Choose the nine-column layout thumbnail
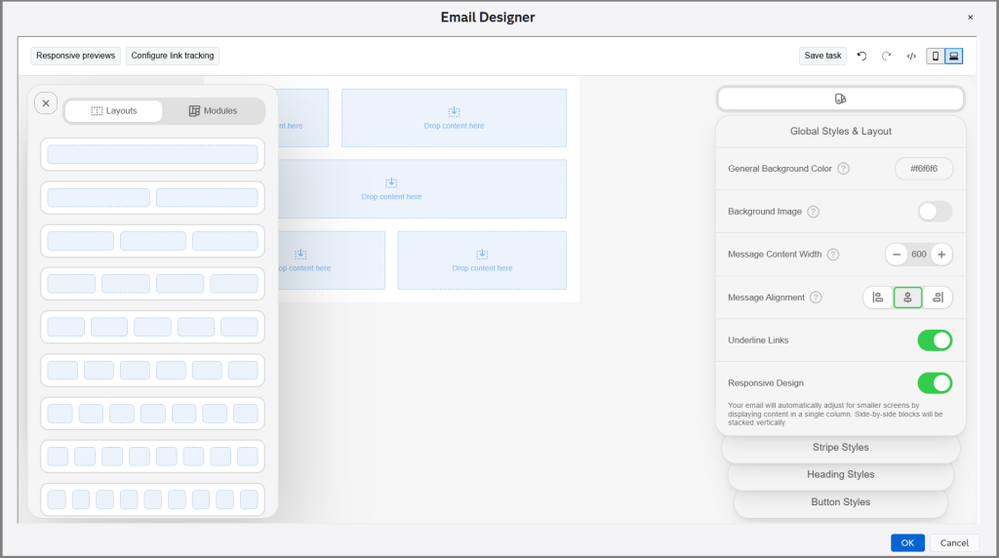This screenshot has width=999, height=558. tap(152, 499)
